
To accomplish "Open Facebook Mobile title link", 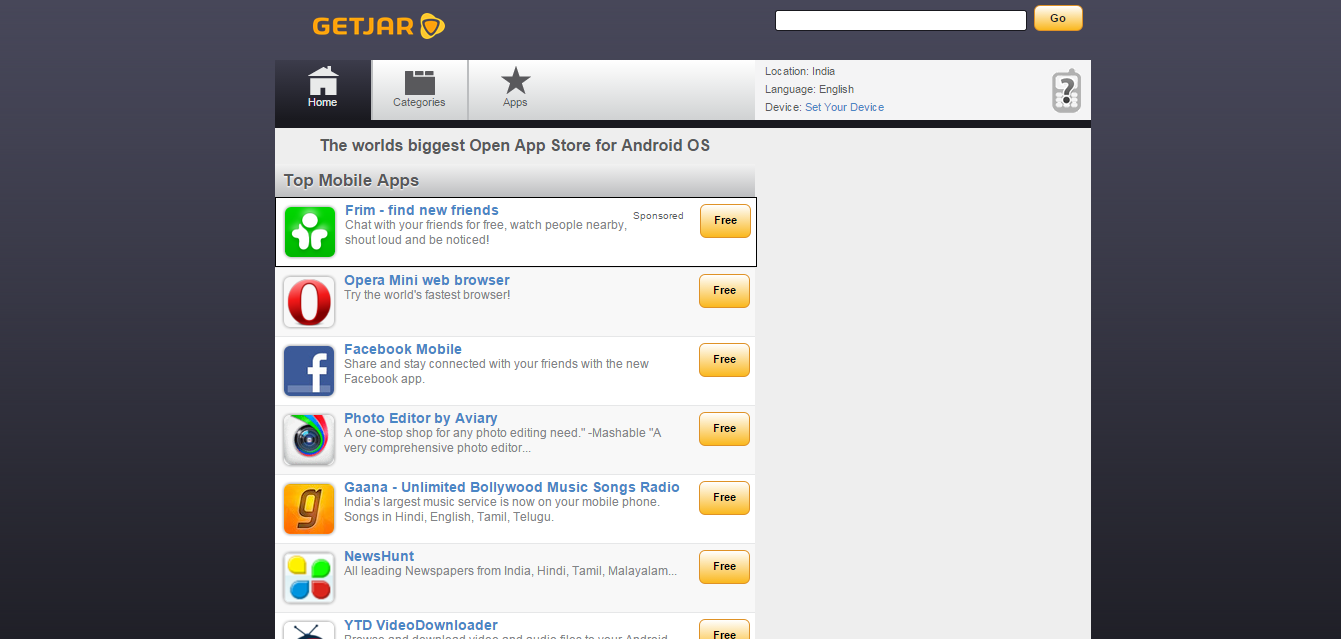I will point(403,349).
